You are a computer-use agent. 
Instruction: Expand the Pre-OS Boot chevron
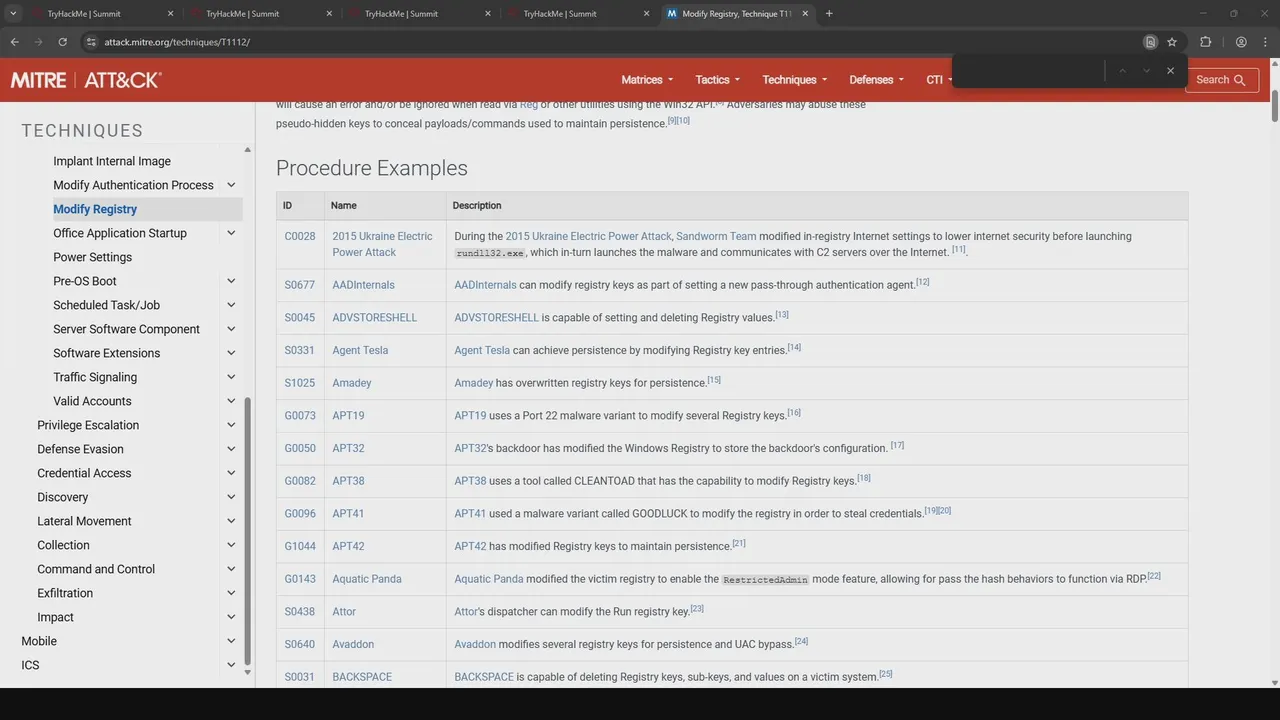(x=231, y=281)
